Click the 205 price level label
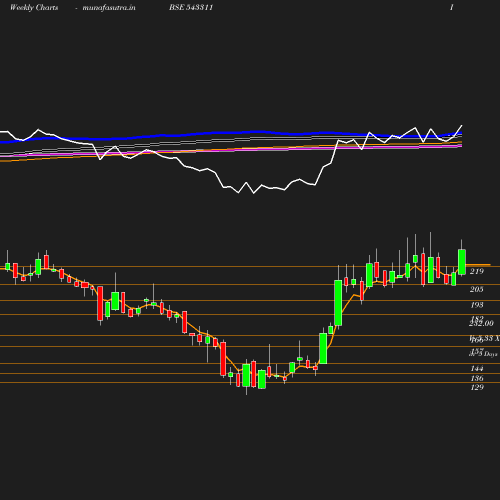Screen dimensions: 500x500 coord(477,289)
